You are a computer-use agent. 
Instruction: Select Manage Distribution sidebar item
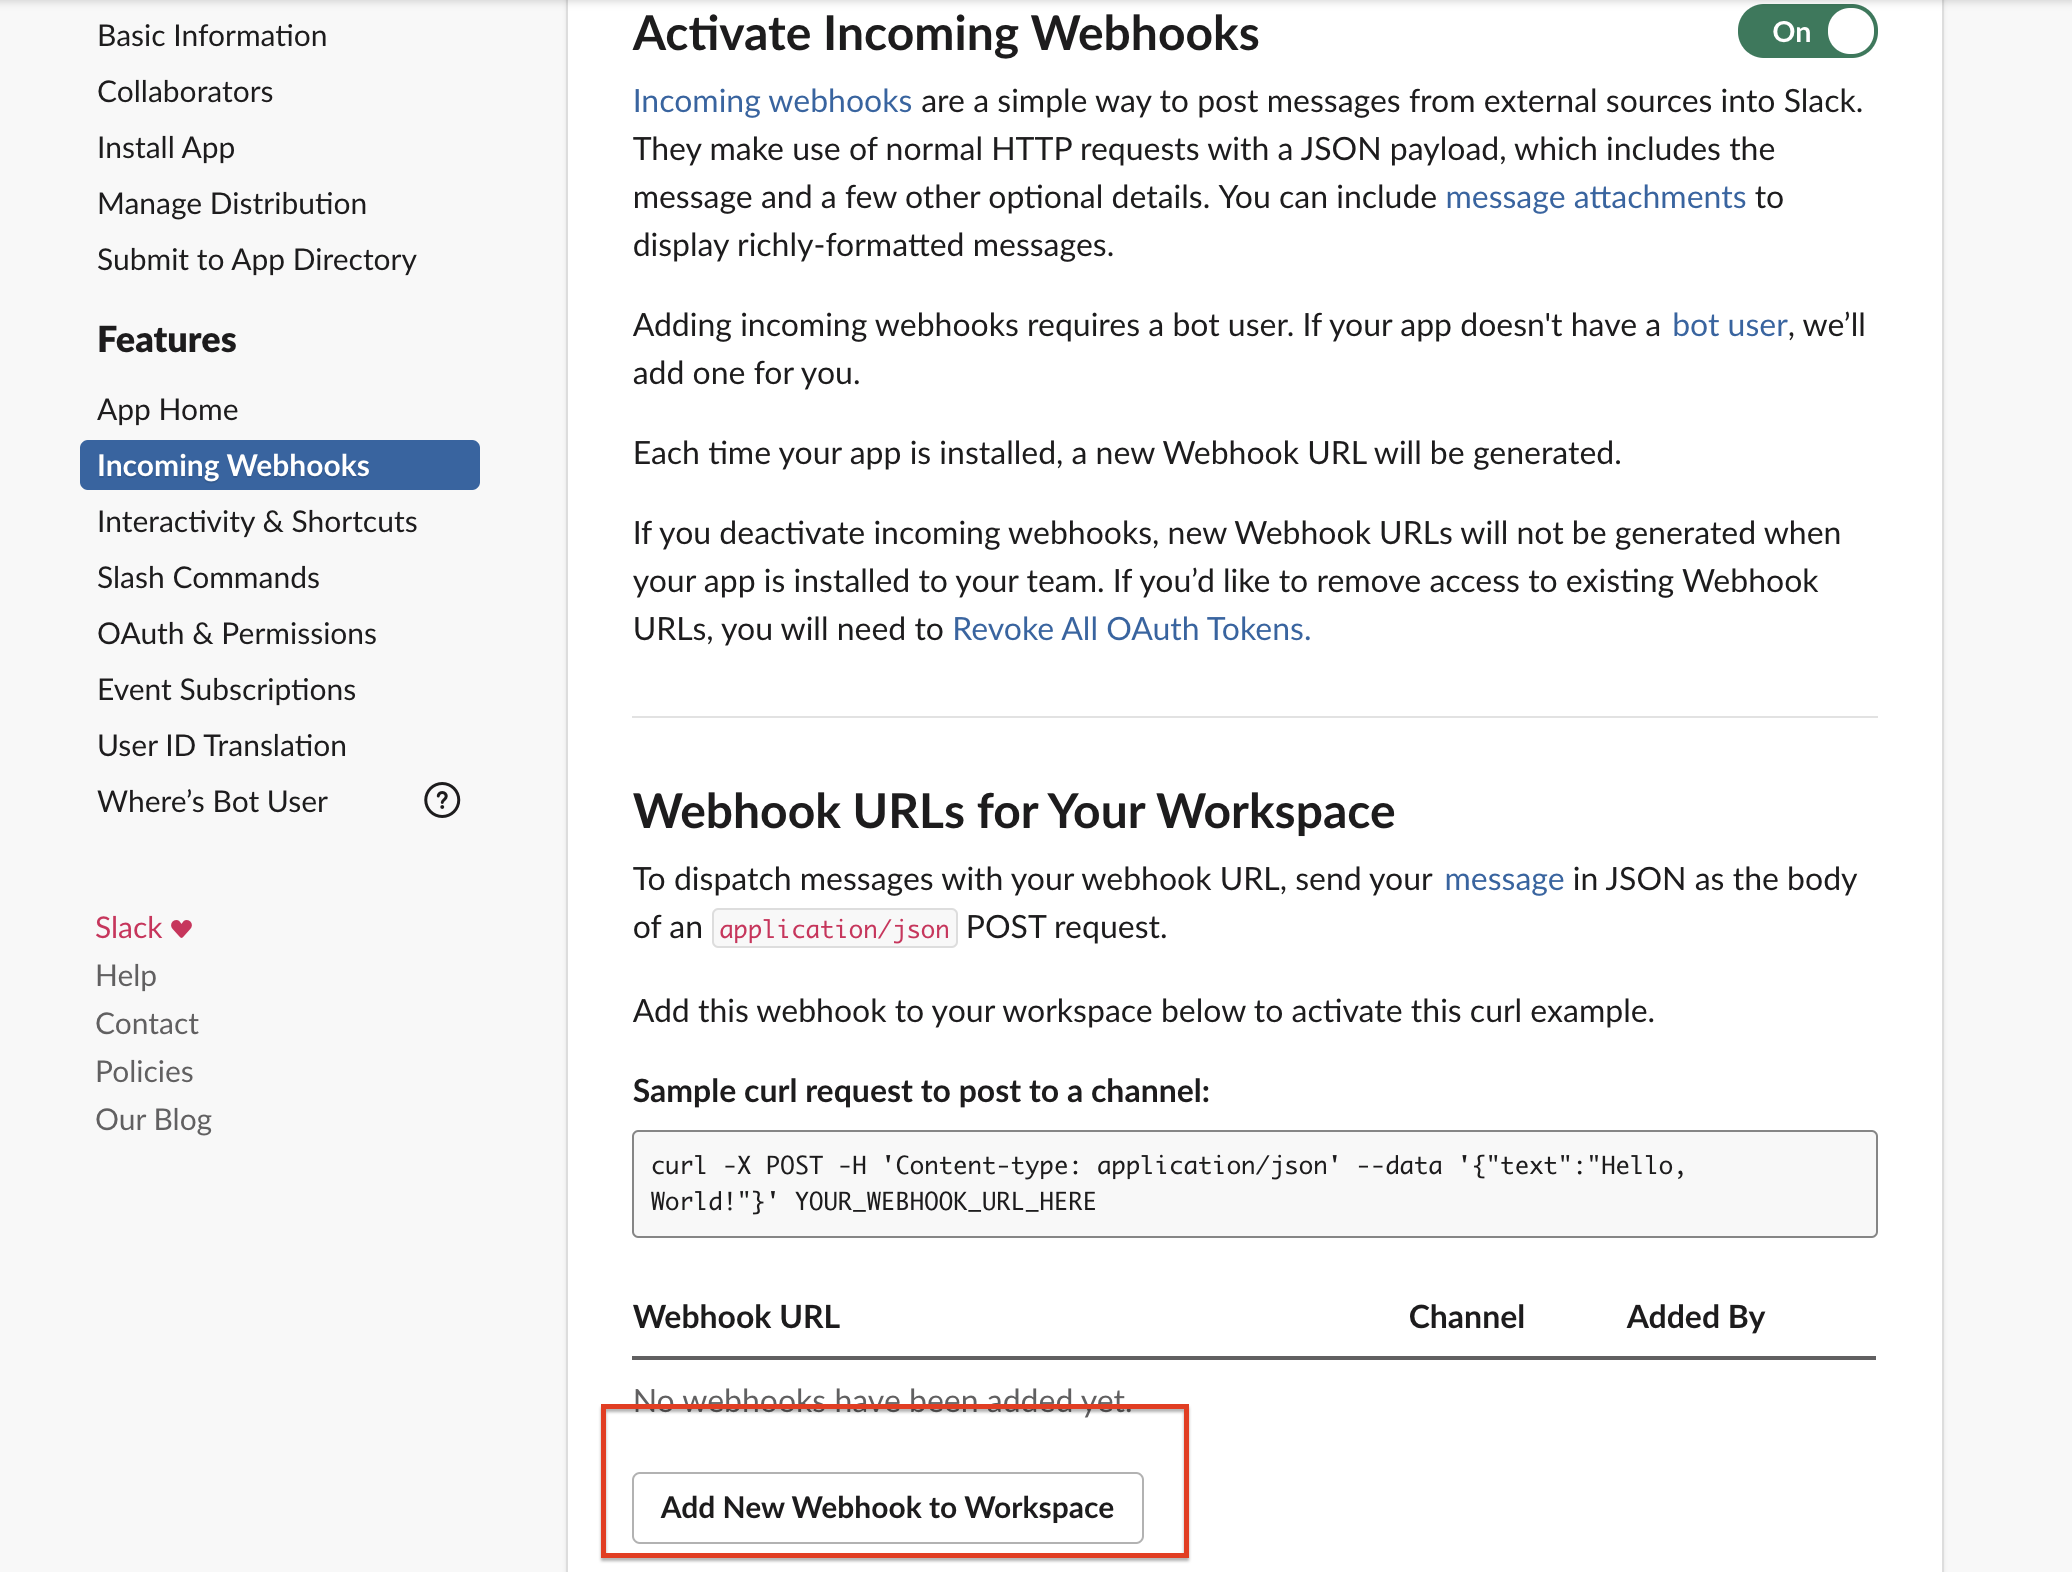232,204
